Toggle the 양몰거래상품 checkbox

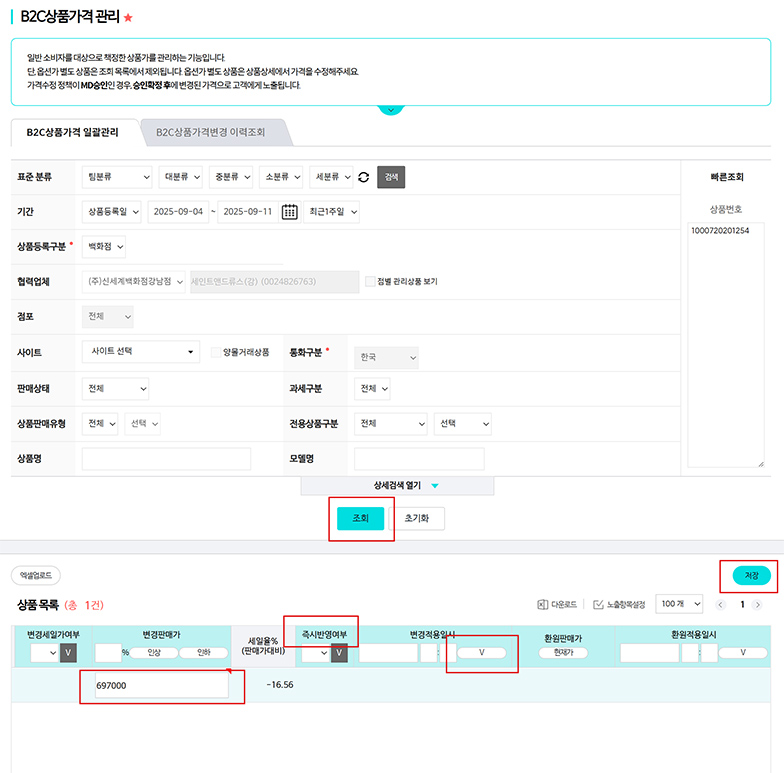[216, 352]
